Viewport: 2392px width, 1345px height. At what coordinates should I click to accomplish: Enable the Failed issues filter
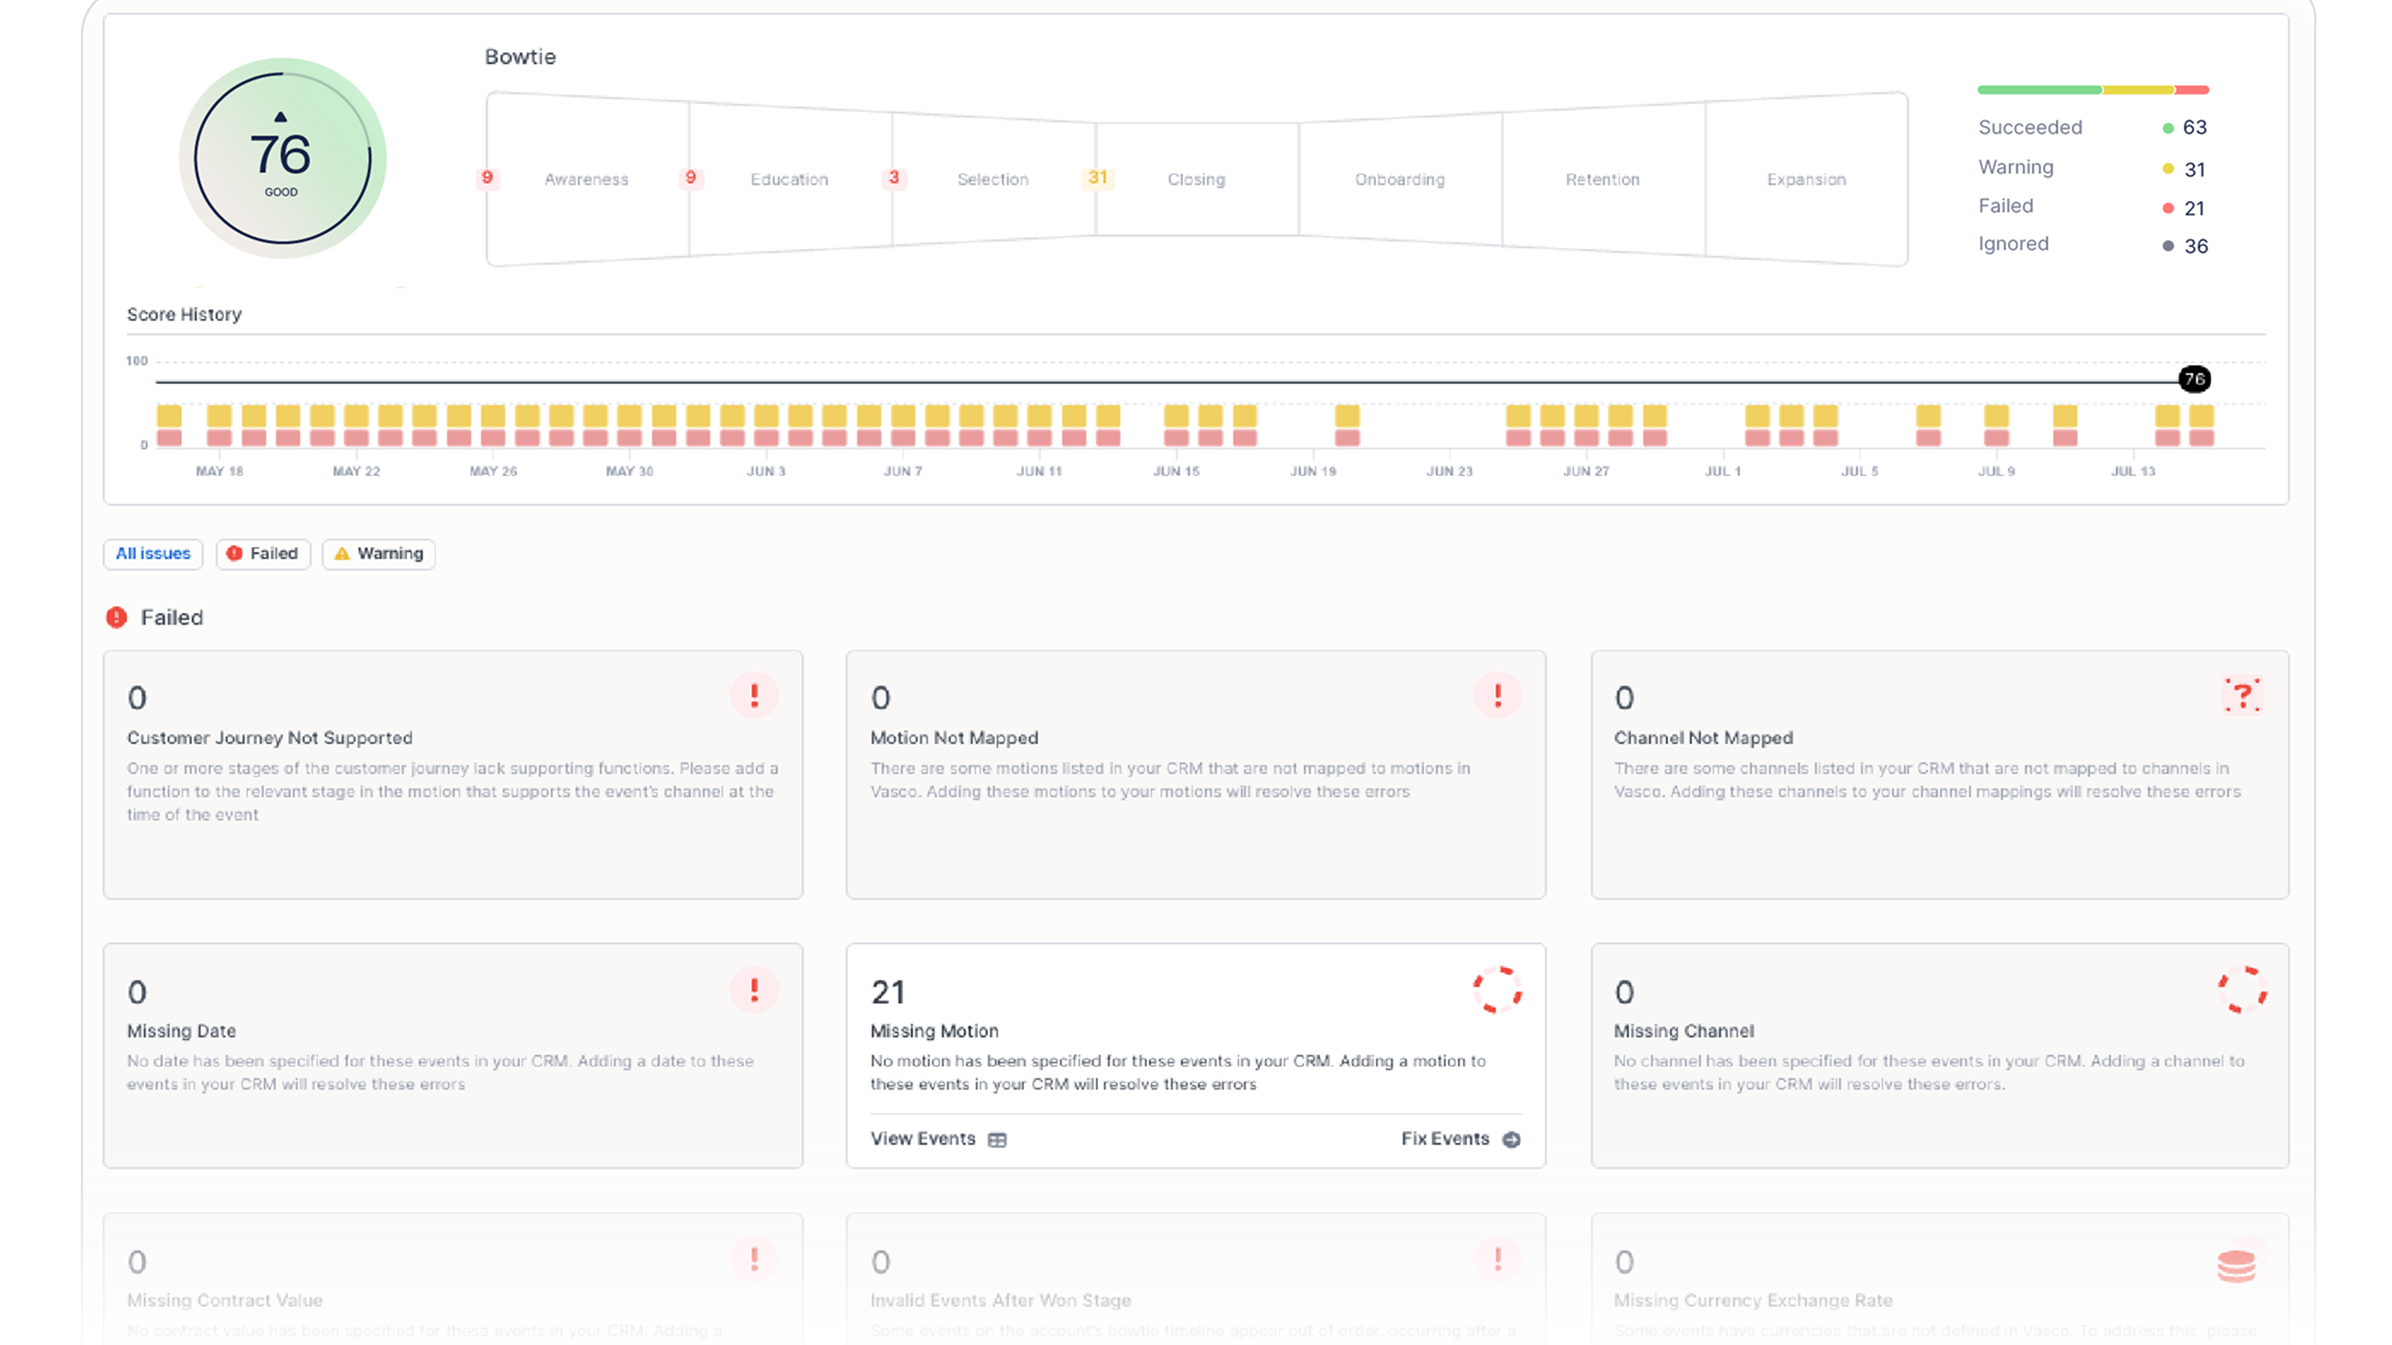[x=263, y=553]
